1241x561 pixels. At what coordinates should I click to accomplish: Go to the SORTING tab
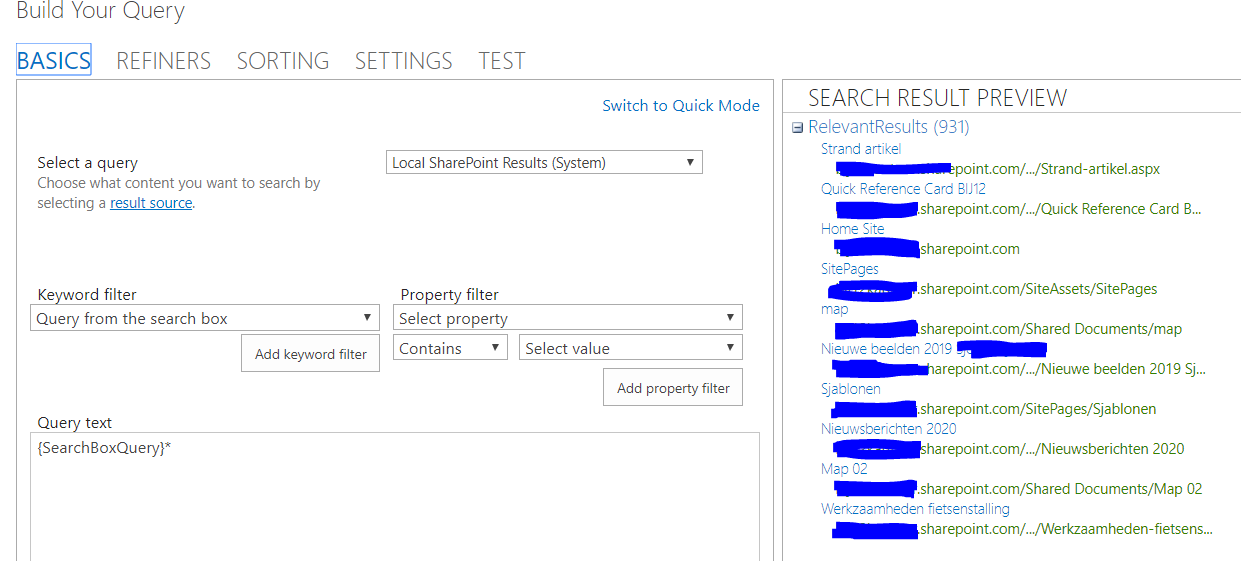pyautogui.click(x=283, y=61)
